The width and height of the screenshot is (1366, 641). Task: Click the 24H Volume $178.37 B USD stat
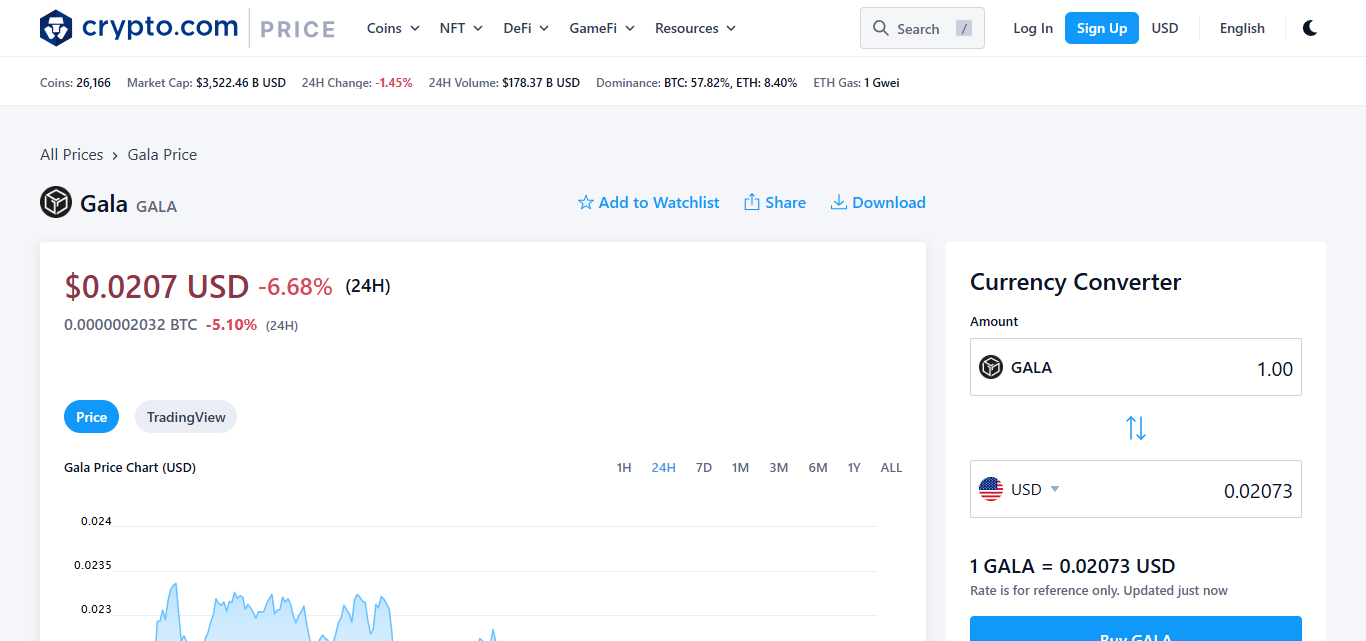(x=504, y=83)
